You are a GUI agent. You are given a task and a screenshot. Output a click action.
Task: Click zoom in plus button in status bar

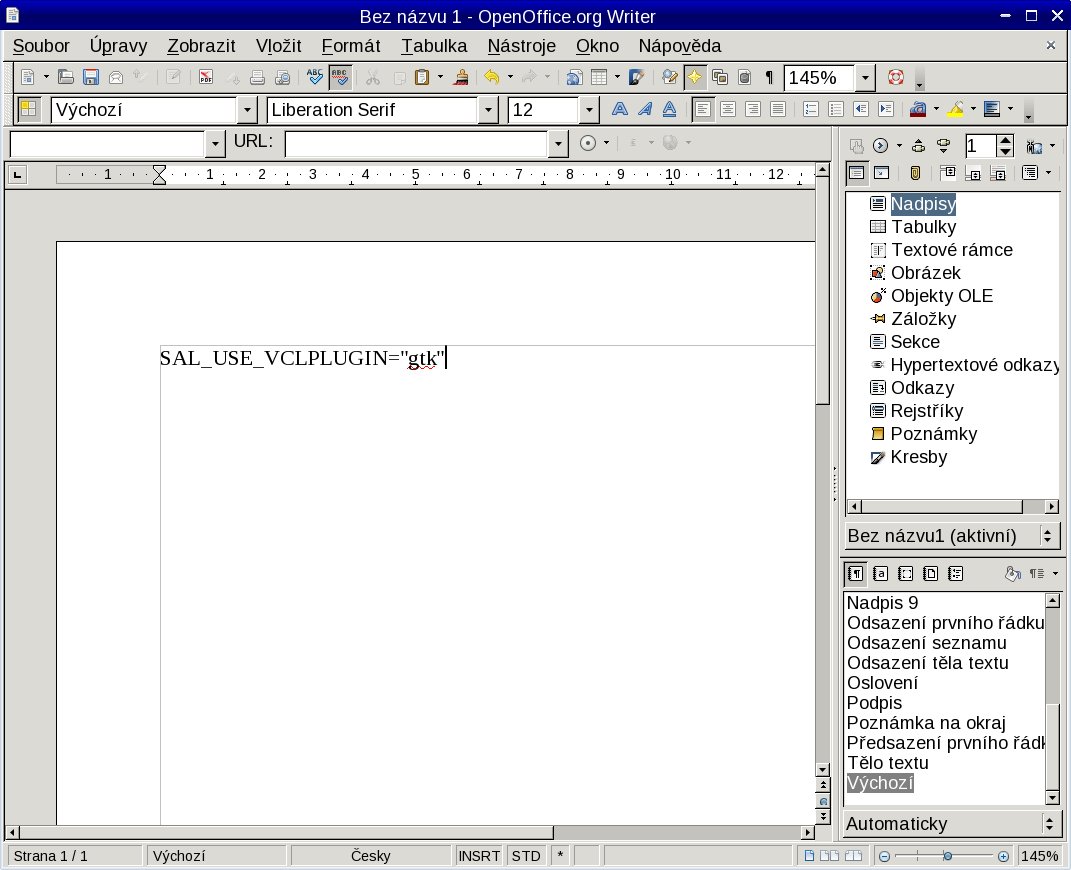click(1003, 856)
